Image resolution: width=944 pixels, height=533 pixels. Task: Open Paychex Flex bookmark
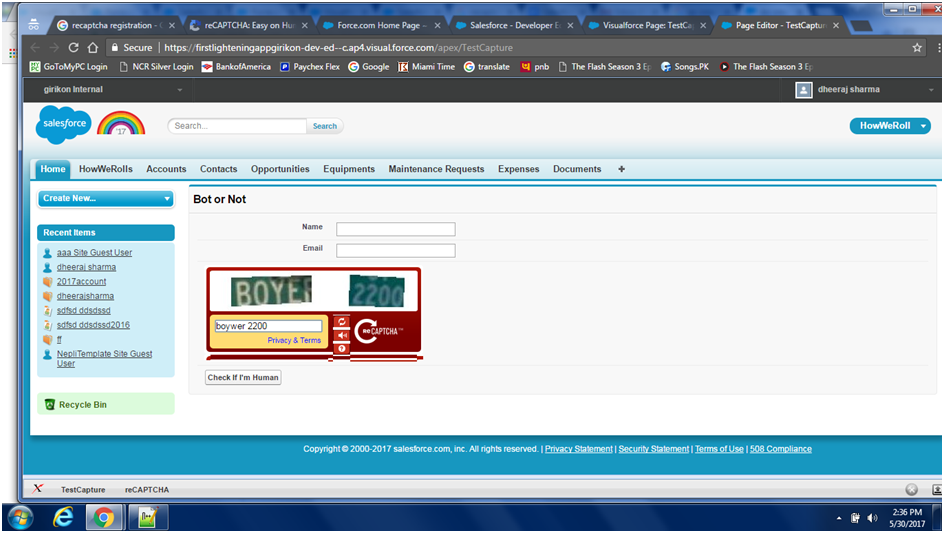coord(310,67)
